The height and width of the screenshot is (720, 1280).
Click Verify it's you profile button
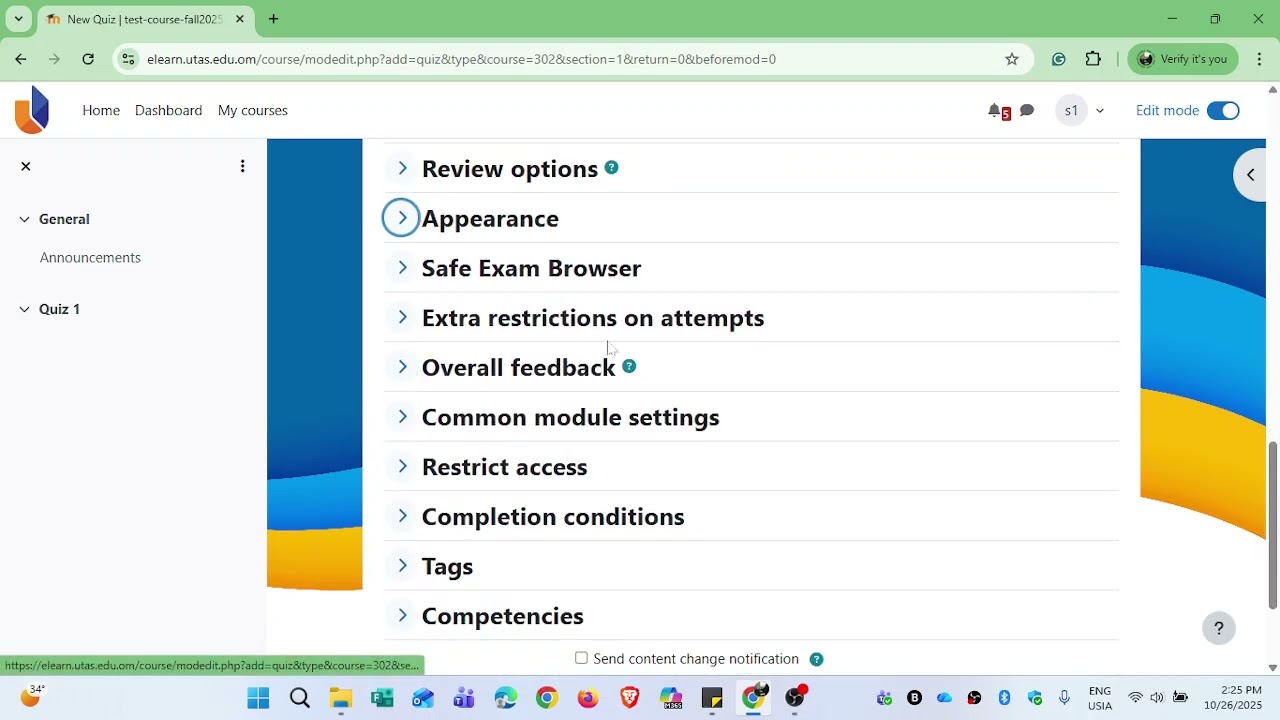click(1183, 59)
